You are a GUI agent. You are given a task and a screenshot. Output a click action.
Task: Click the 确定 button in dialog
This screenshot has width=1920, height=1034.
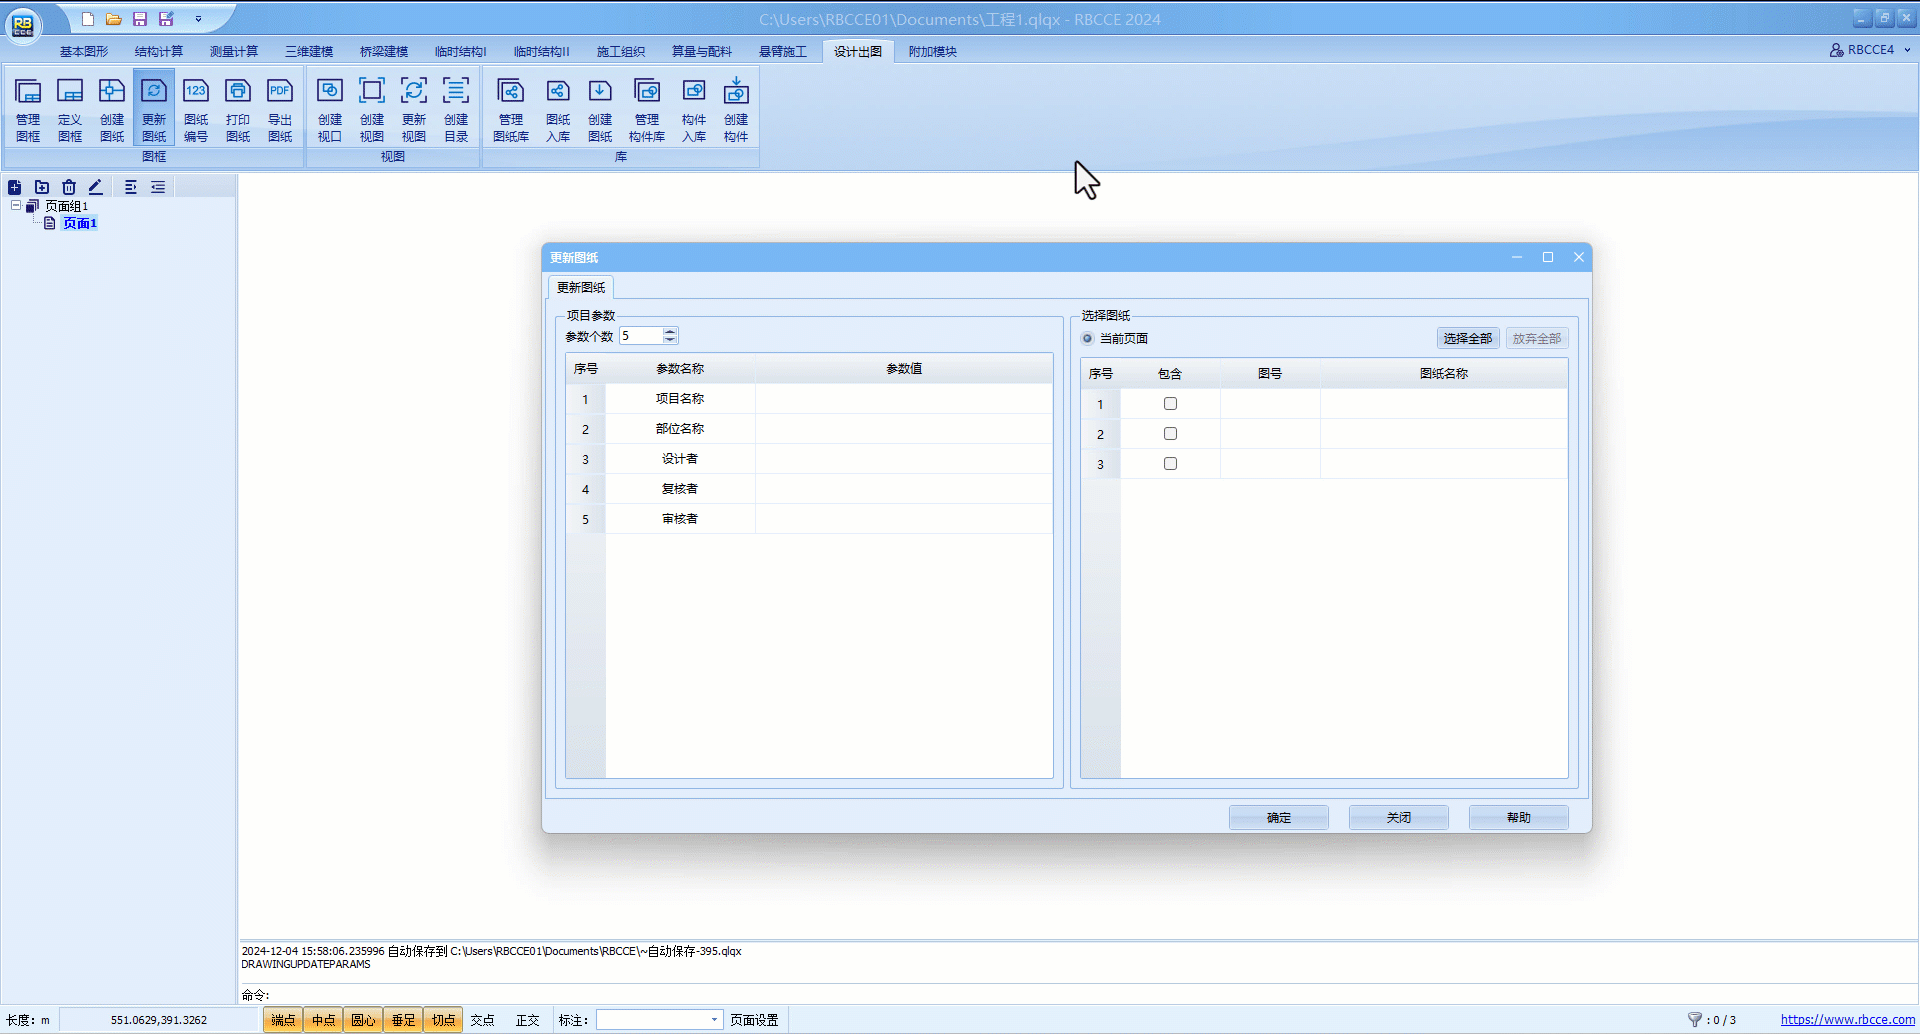pos(1278,818)
